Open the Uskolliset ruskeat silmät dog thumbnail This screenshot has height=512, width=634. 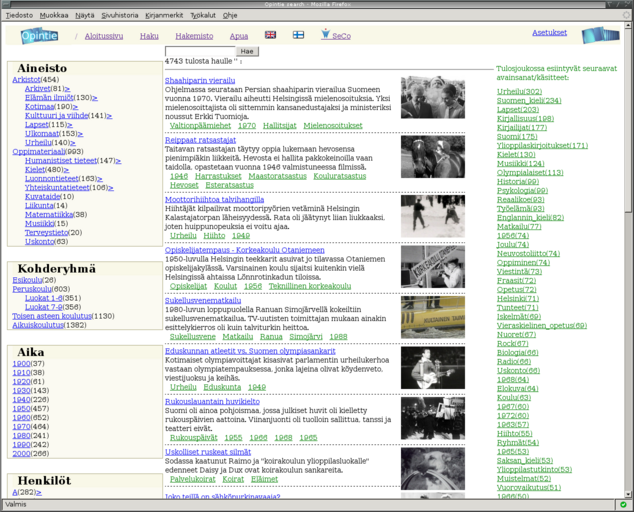click(x=433, y=469)
